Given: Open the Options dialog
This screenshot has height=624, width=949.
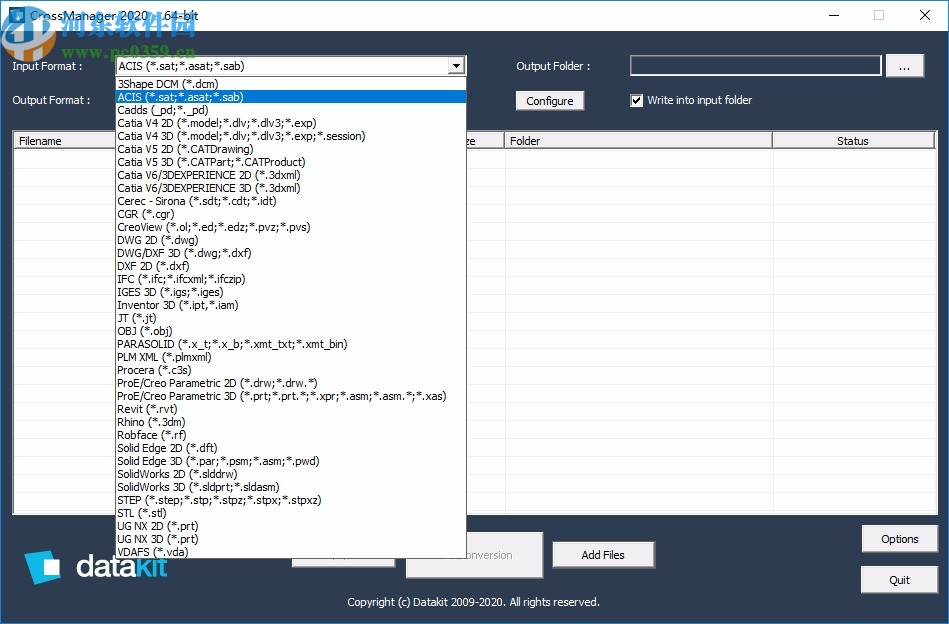Looking at the screenshot, I should pos(899,539).
